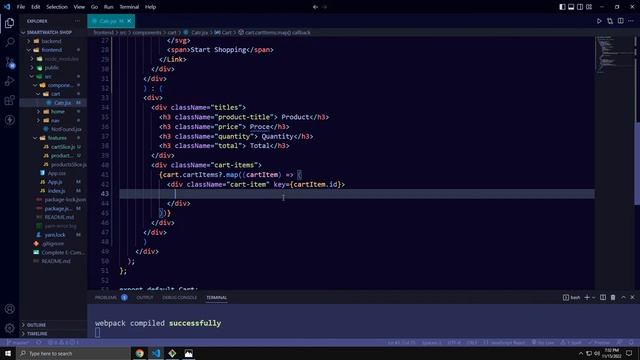Click the Go Live status bar button
Screen dimensions: 640x360
click(543, 343)
